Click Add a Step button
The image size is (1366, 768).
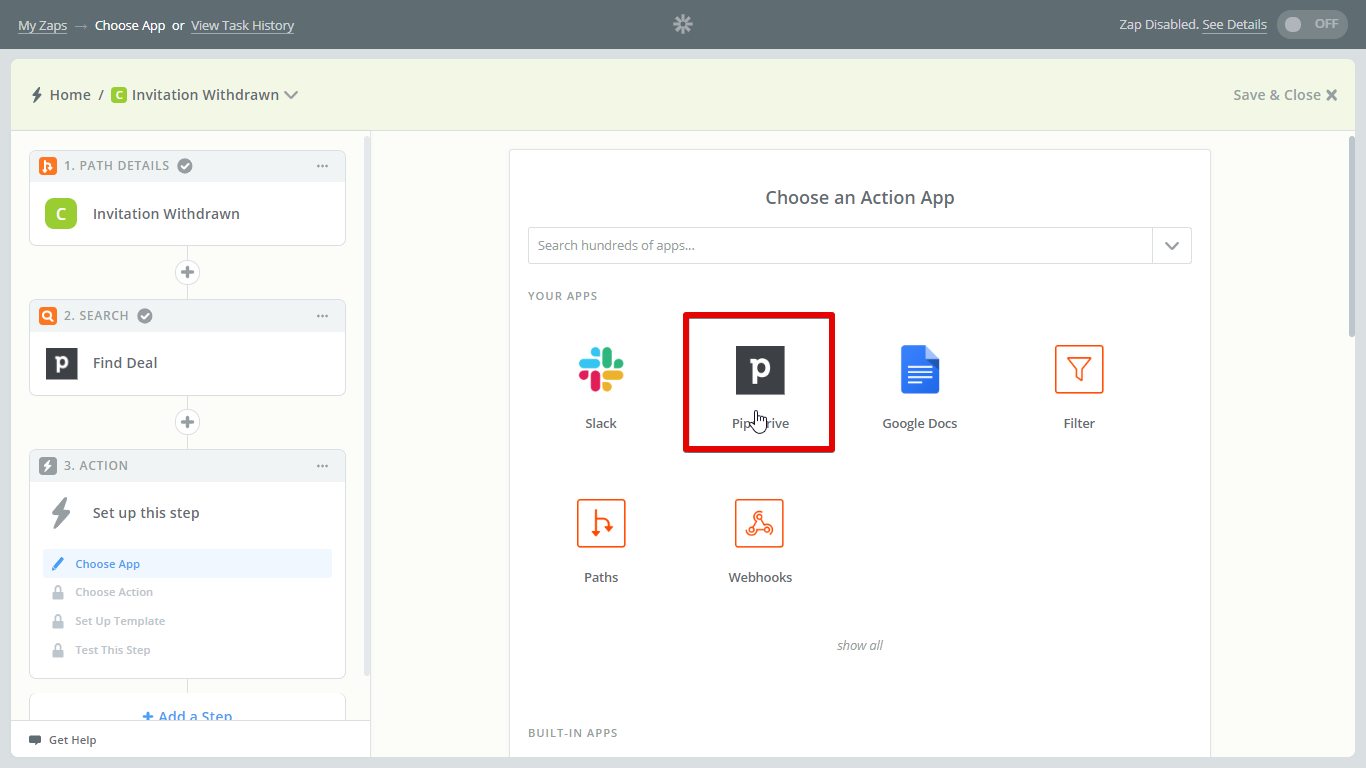187,716
